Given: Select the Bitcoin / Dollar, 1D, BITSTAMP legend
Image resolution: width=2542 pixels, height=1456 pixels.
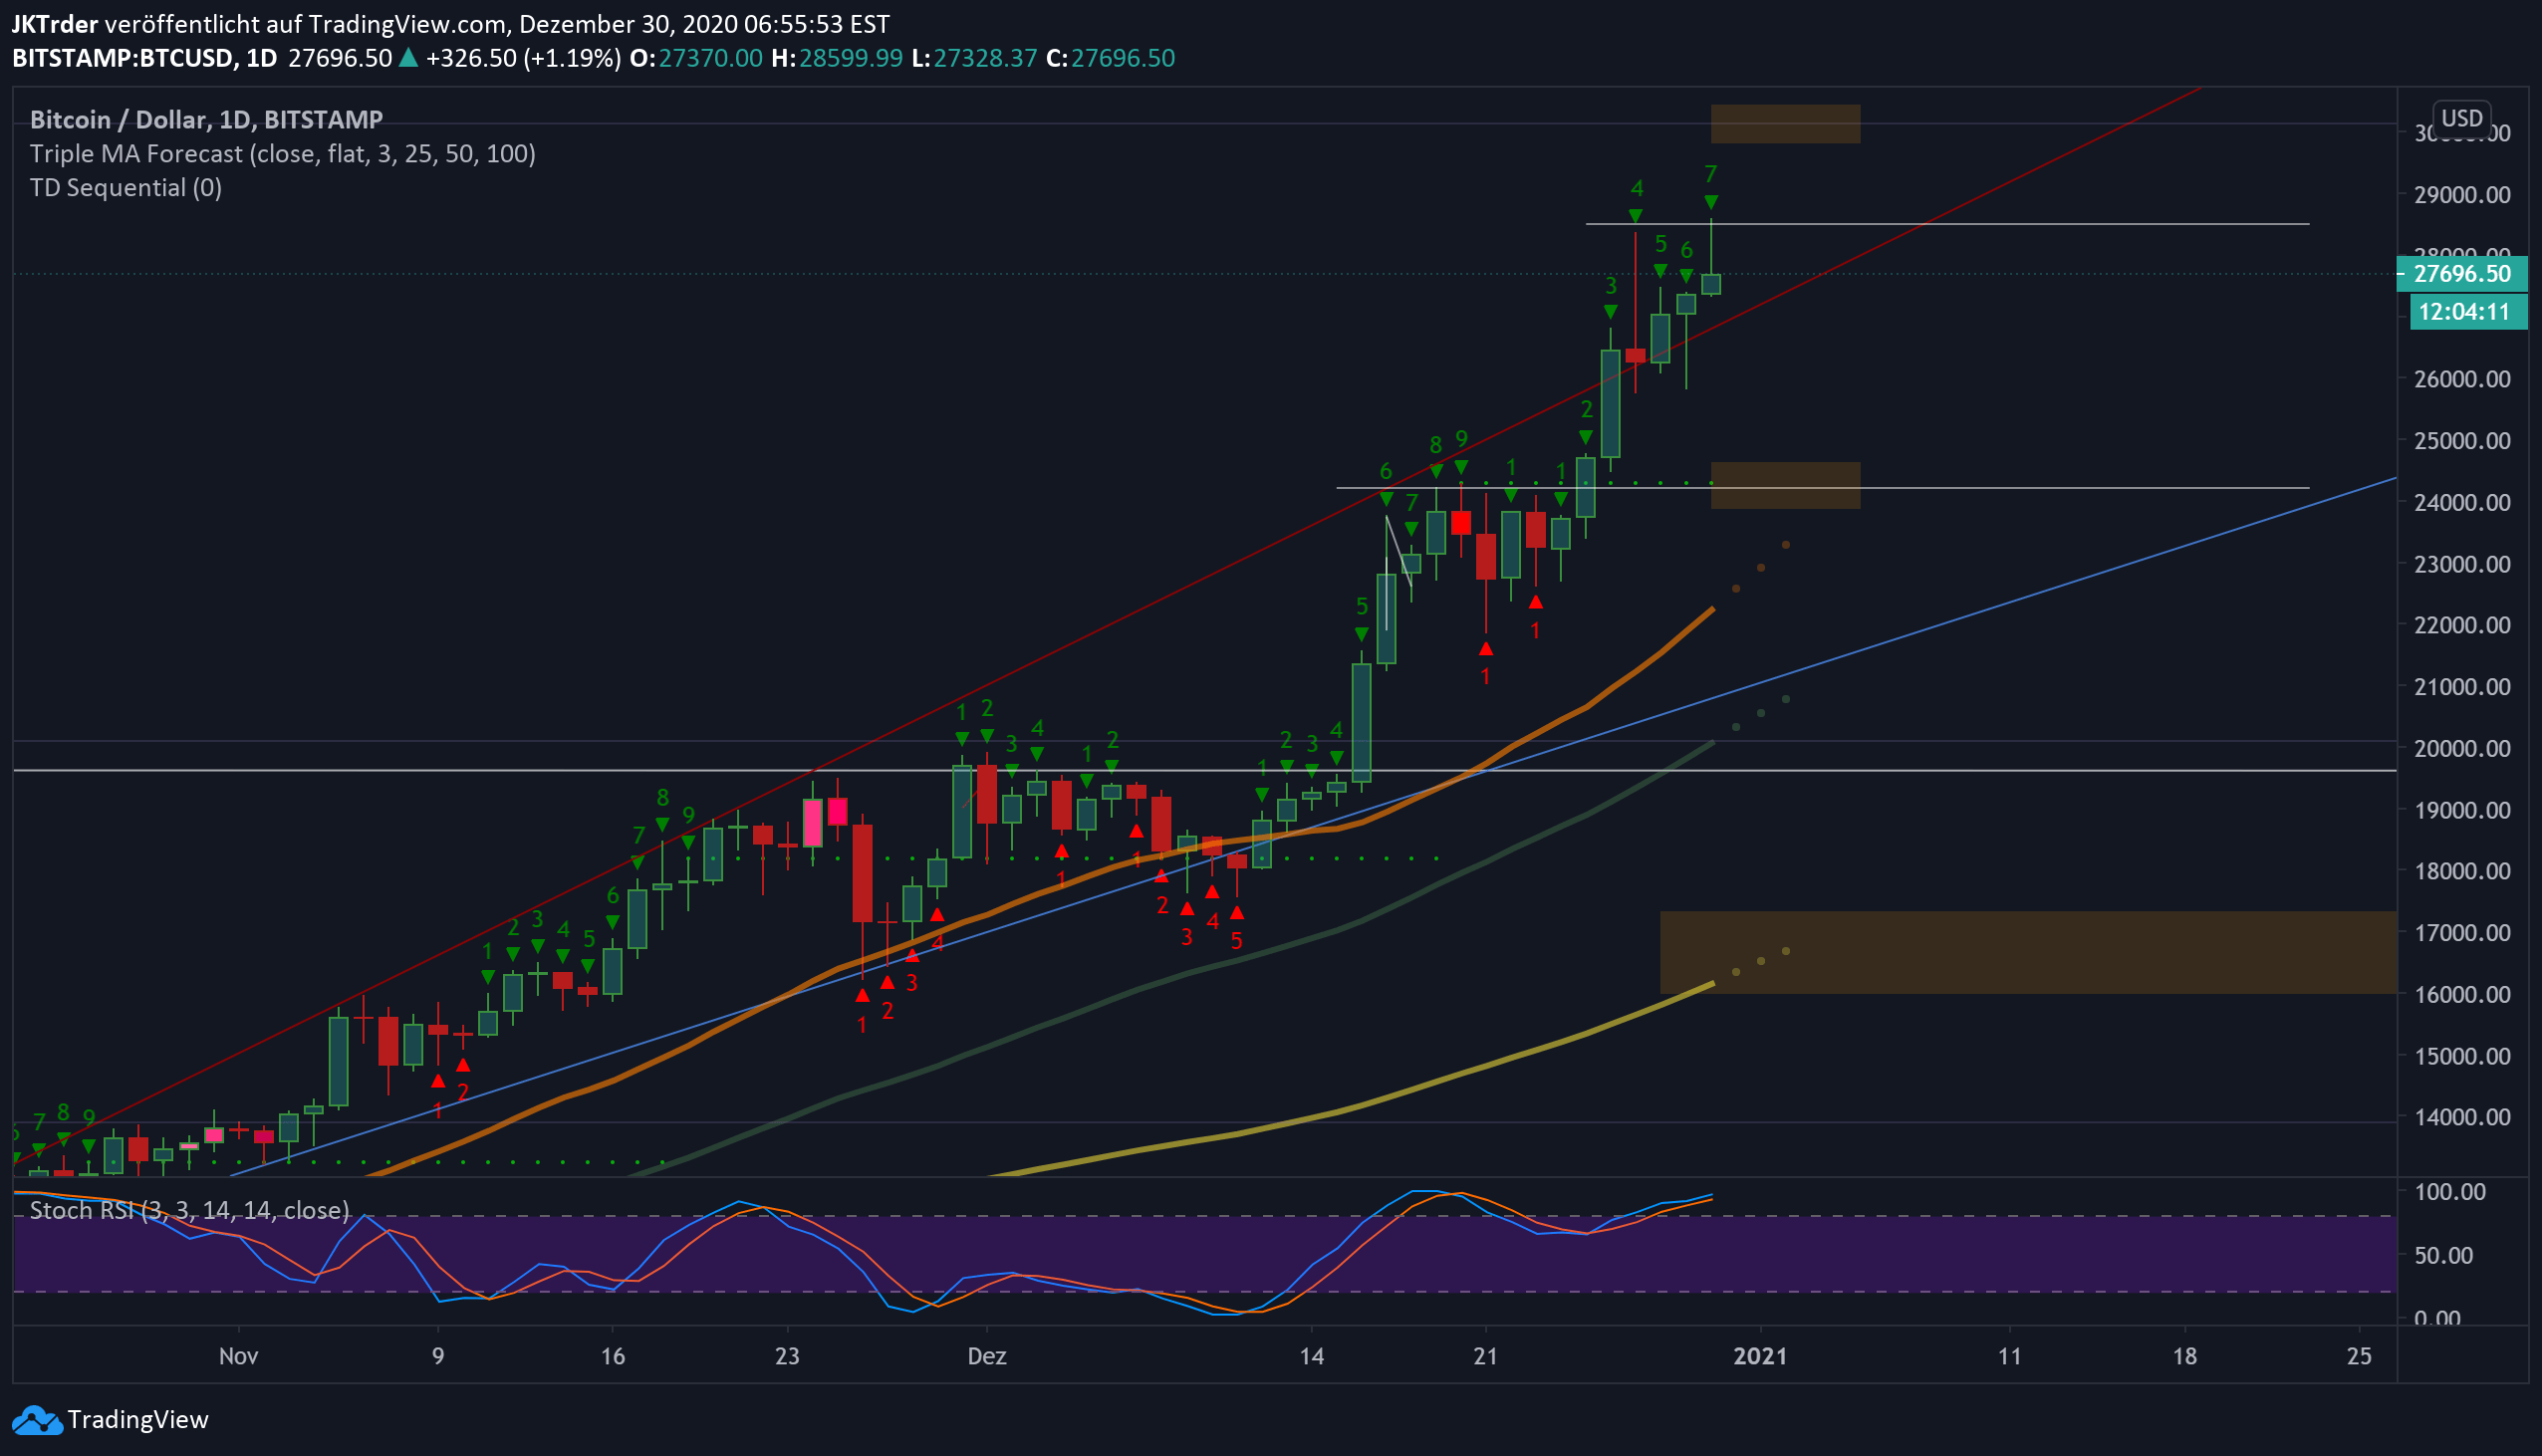Looking at the screenshot, I should [206, 120].
